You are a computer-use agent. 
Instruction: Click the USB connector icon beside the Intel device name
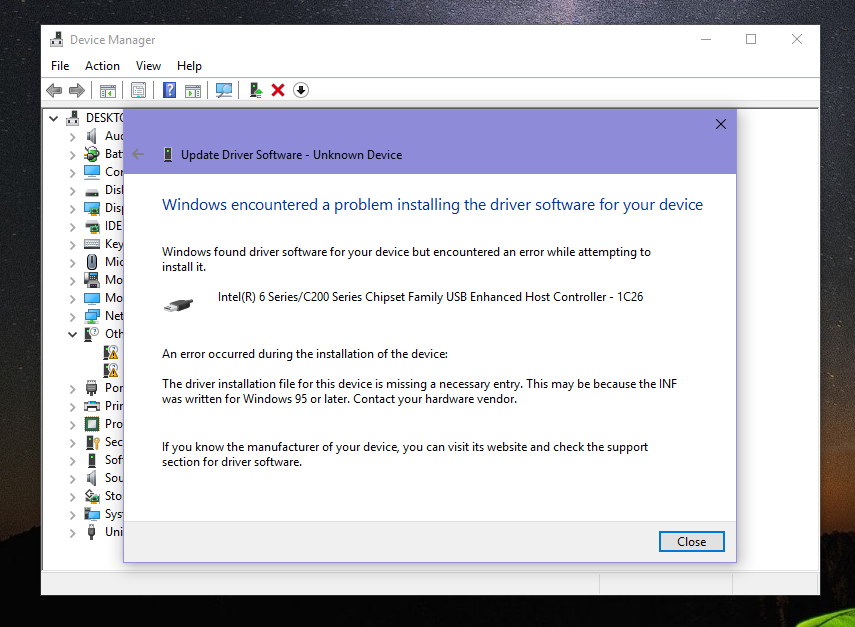tap(178, 305)
